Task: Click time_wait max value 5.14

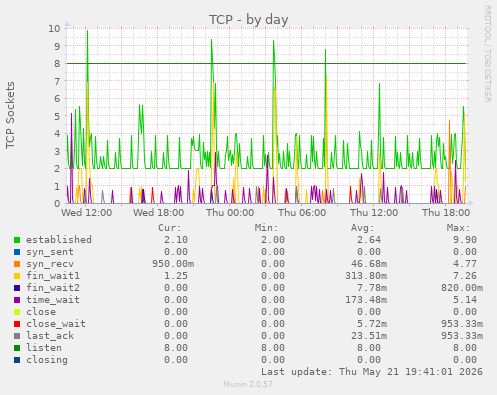Action: (x=465, y=300)
